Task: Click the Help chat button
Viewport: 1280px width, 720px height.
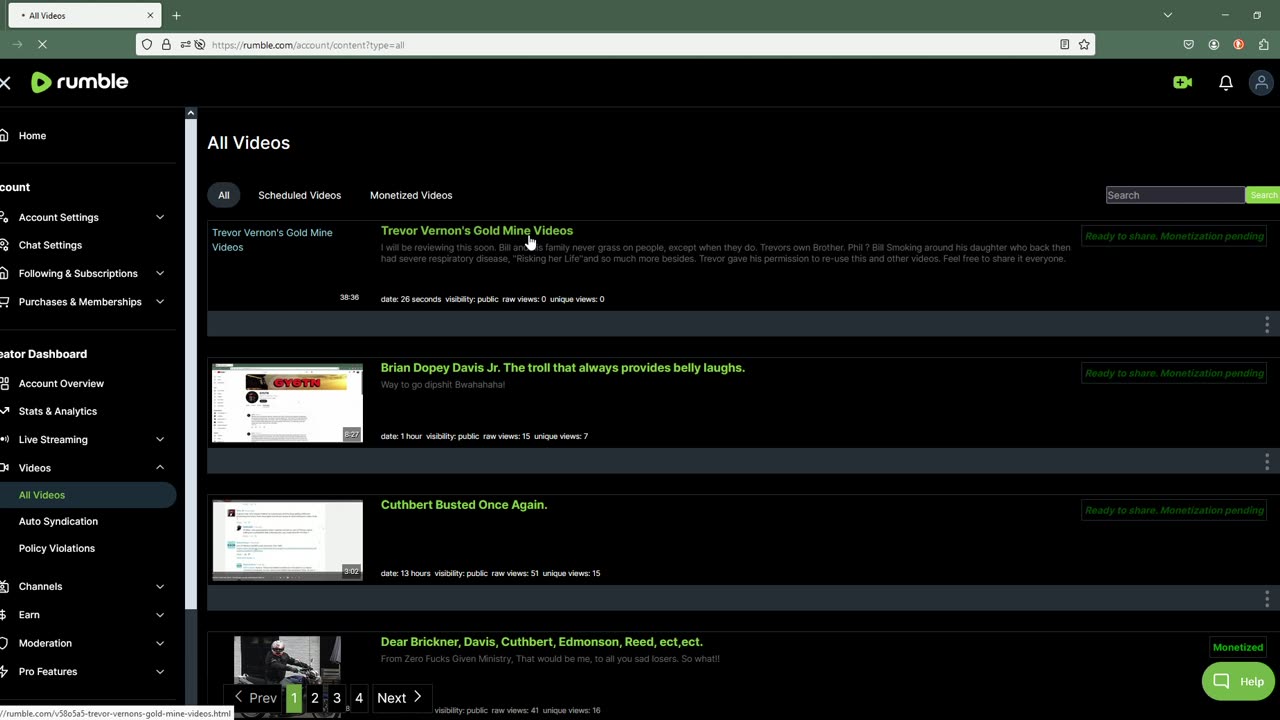Action: 1238,681
